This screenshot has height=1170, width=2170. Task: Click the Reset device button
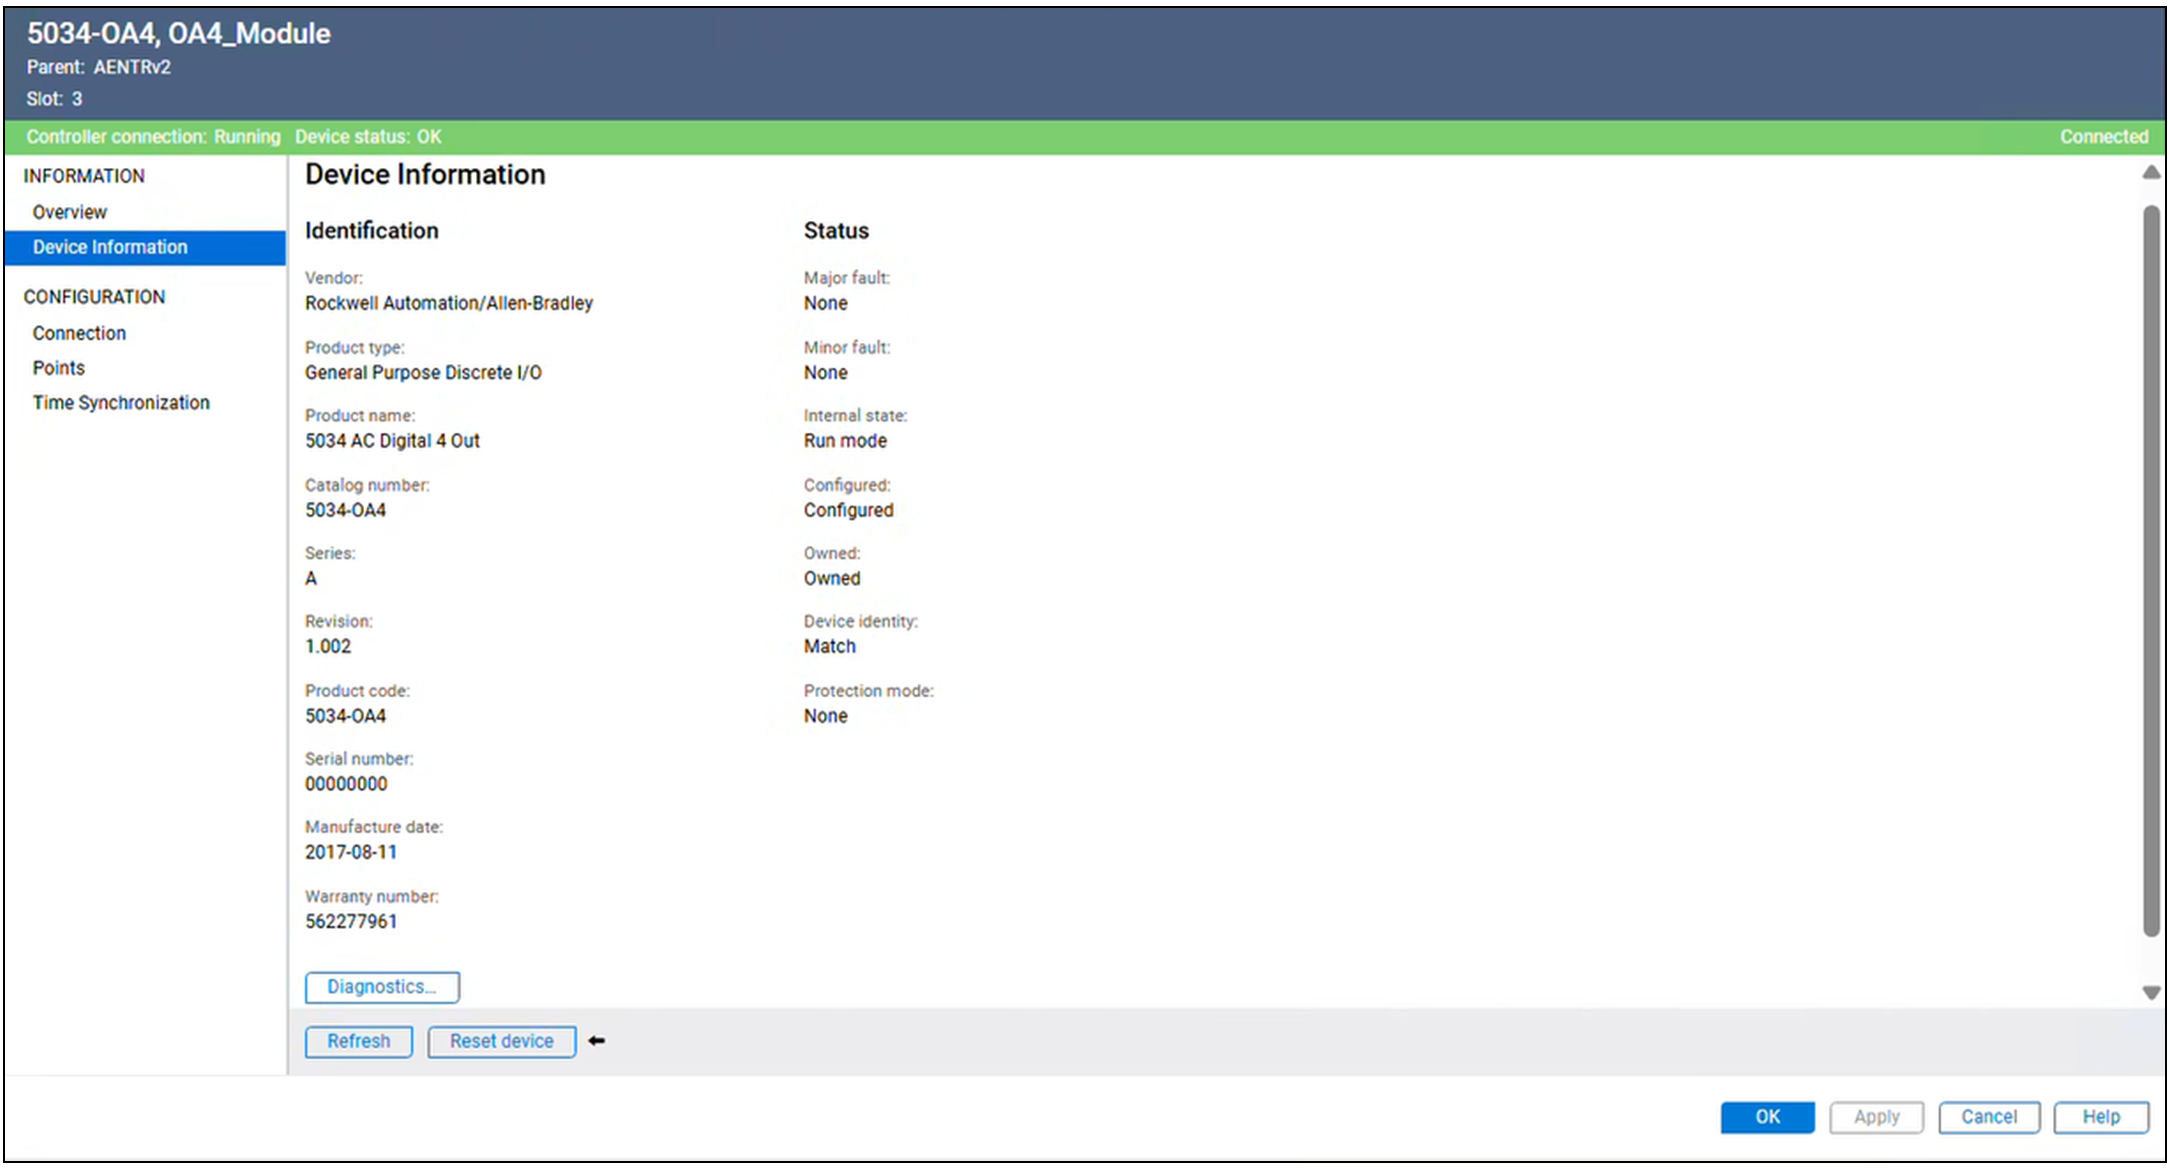coord(502,1041)
